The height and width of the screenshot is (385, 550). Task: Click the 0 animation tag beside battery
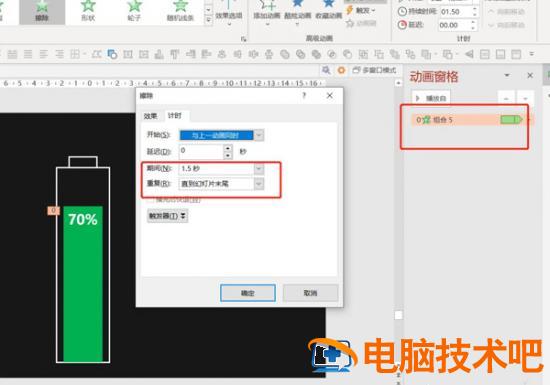coord(53,210)
